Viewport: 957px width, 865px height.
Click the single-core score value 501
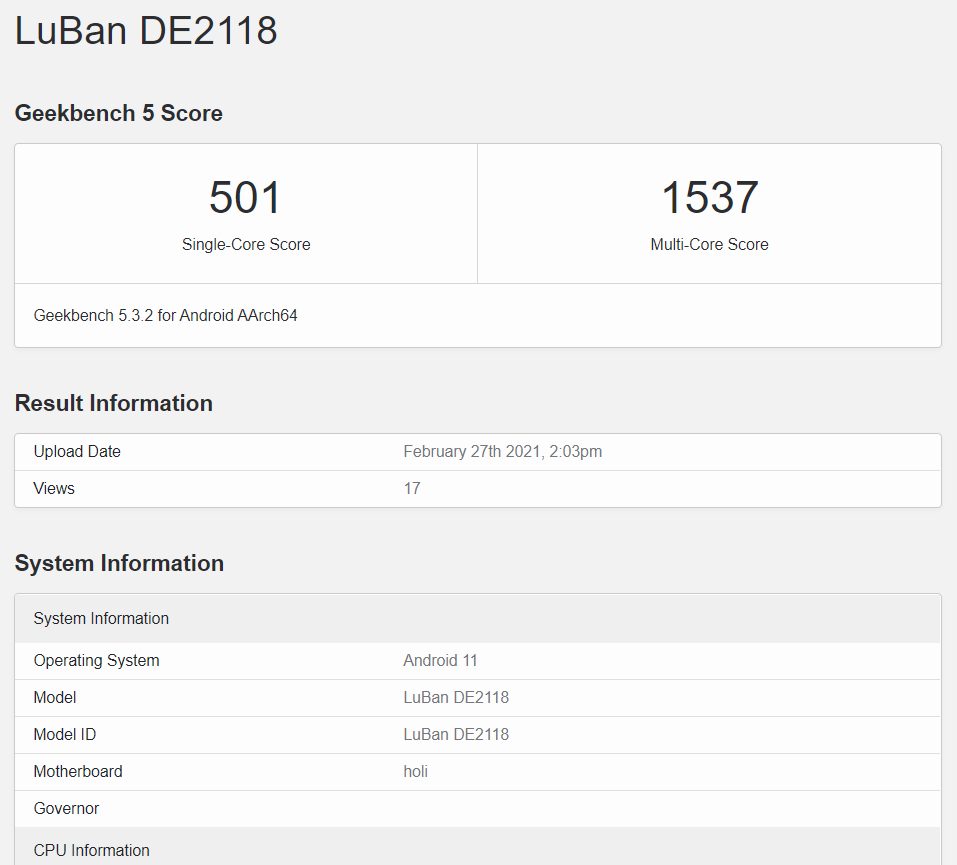tap(245, 197)
